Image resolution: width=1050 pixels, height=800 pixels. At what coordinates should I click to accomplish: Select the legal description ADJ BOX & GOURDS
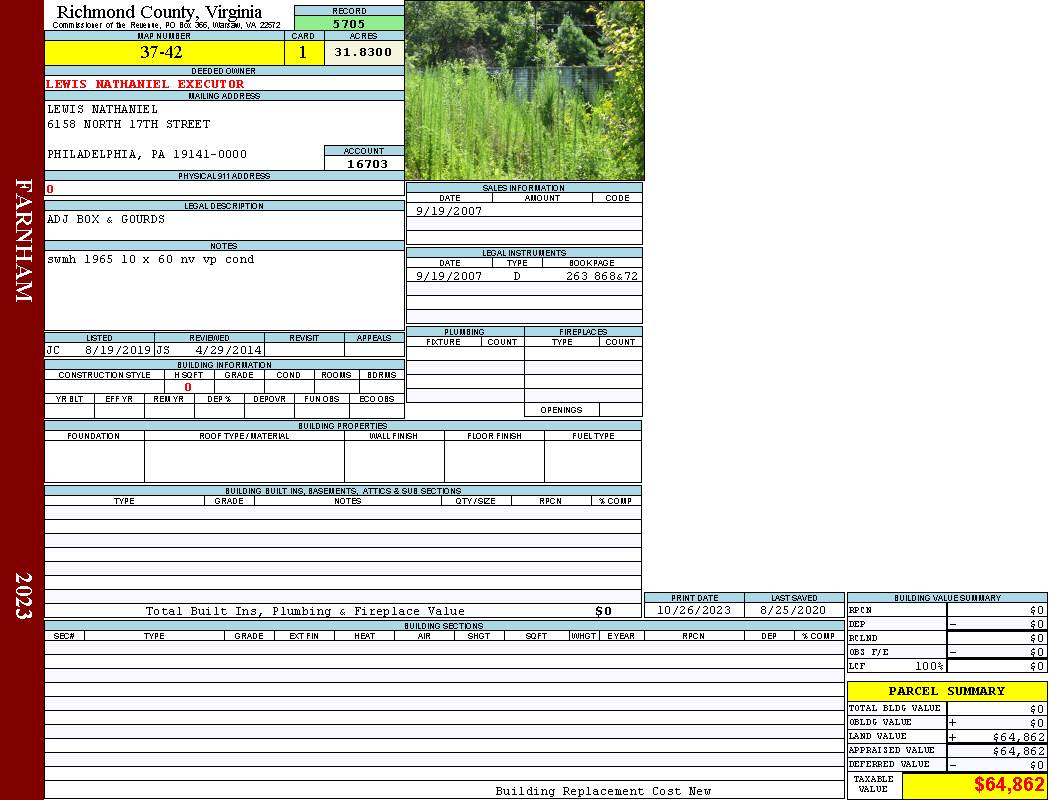(106, 219)
